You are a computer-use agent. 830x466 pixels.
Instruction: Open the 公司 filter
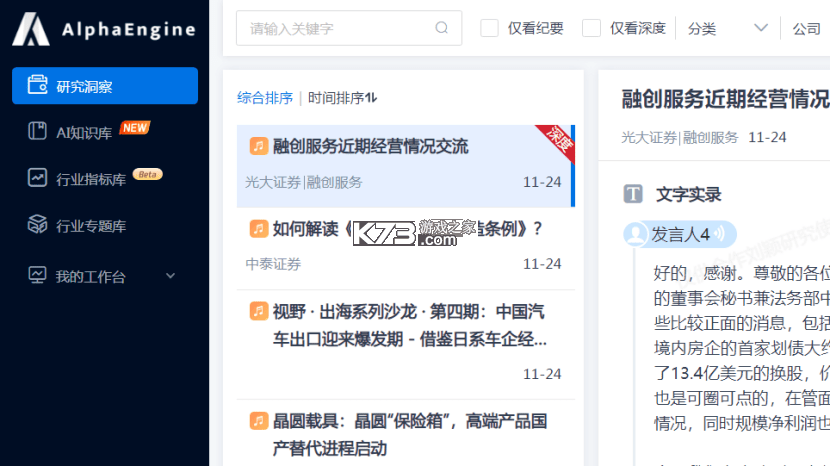click(x=806, y=29)
